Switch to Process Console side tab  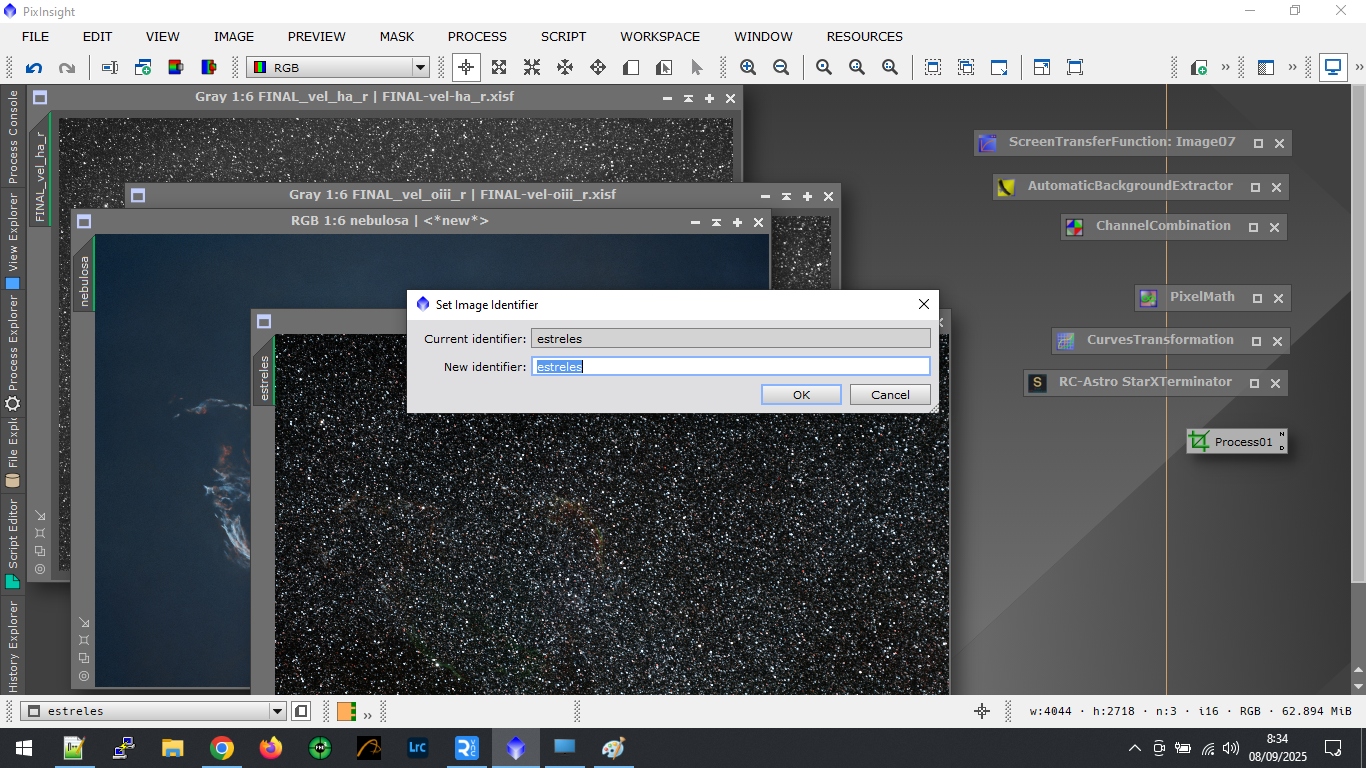[x=13, y=137]
